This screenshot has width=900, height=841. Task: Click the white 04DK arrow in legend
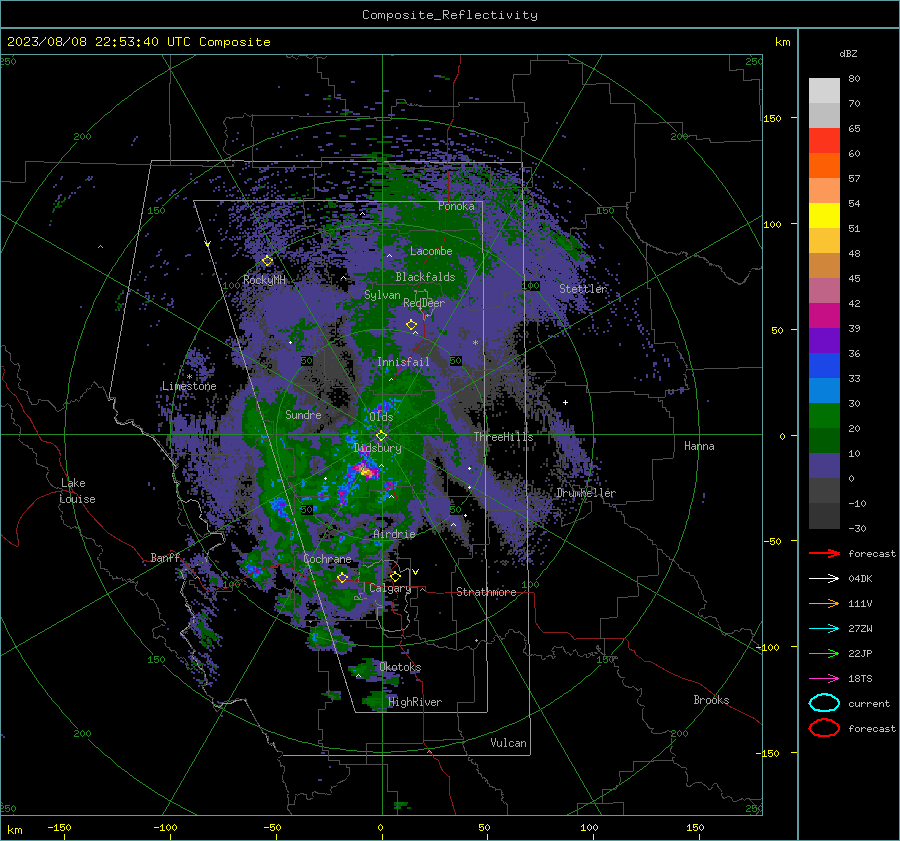(824, 578)
